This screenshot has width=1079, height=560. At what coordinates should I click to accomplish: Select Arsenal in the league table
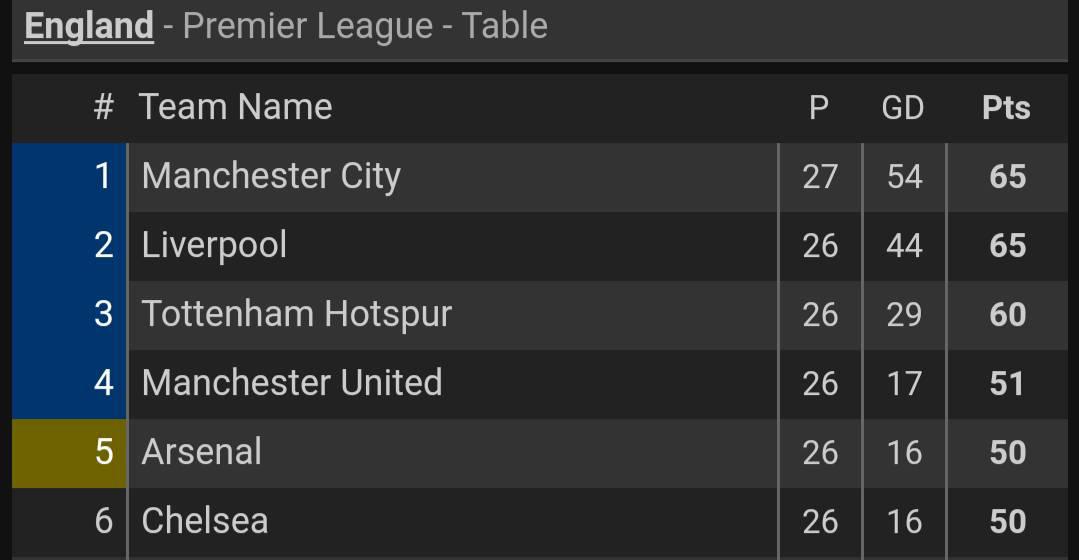[x=201, y=452]
